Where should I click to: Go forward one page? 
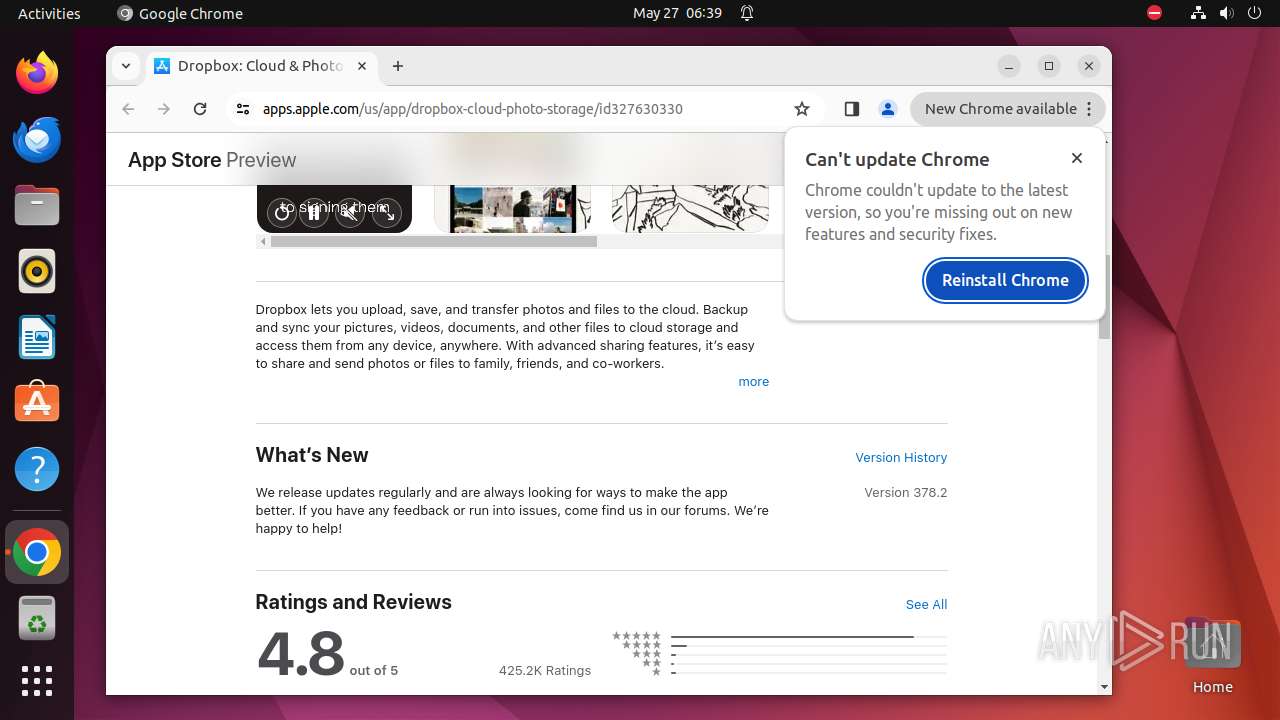[x=164, y=109]
